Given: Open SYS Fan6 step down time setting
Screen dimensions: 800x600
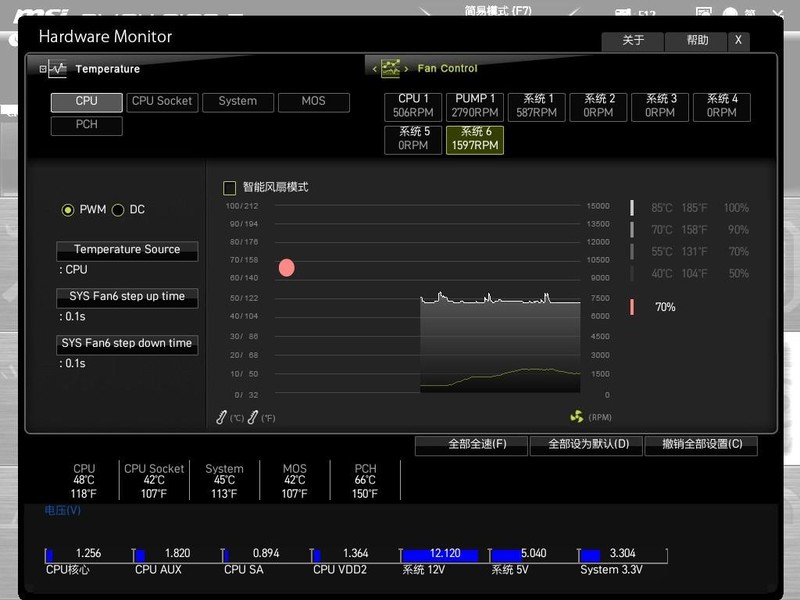Looking at the screenshot, I should [x=127, y=344].
